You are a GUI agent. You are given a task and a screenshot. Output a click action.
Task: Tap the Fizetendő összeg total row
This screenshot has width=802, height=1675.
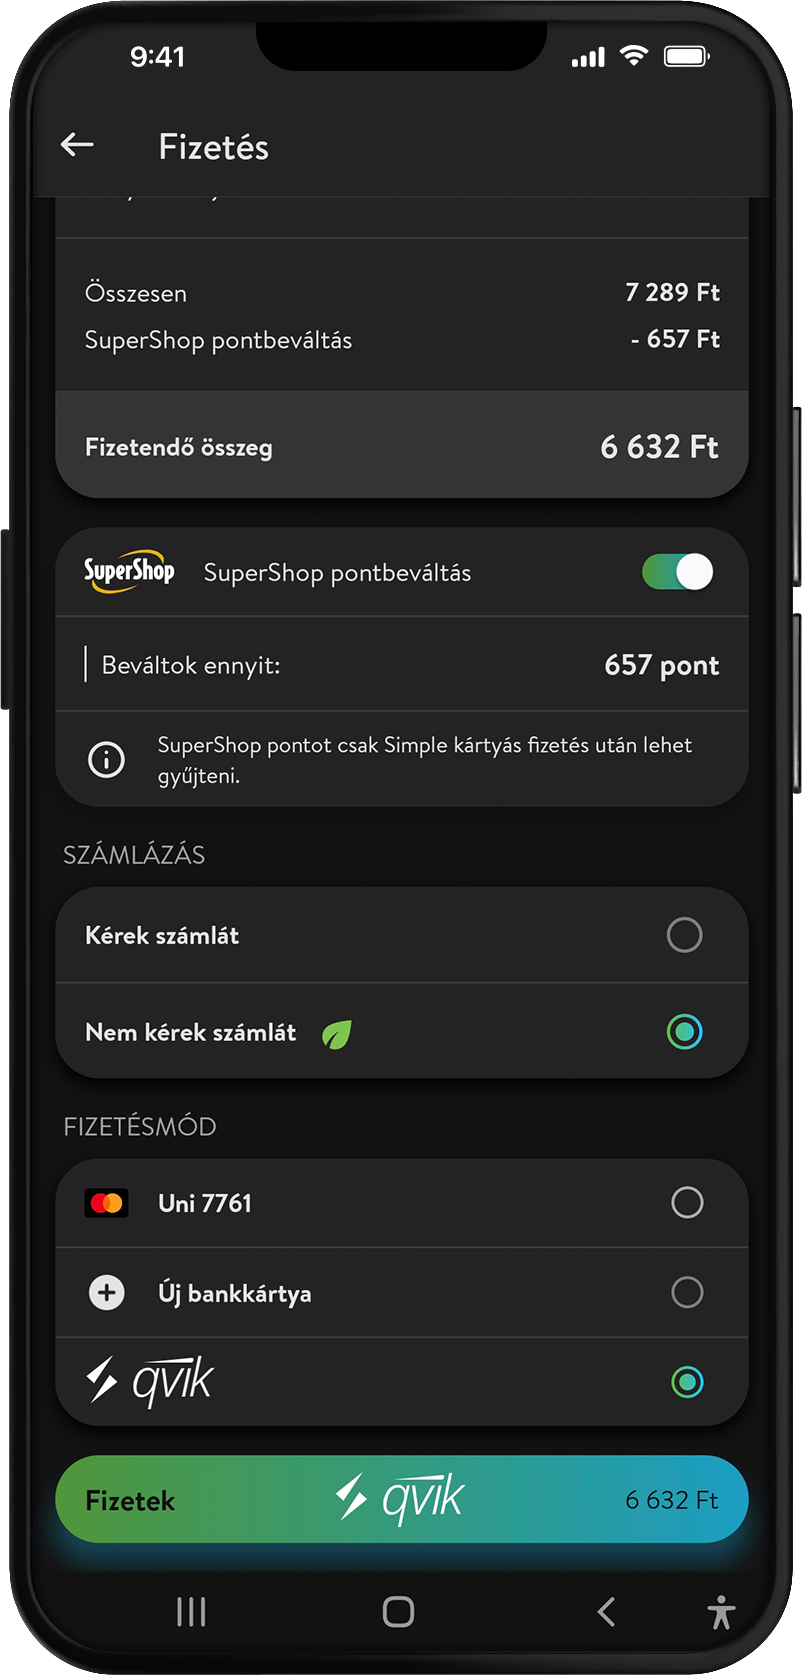tap(402, 446)
